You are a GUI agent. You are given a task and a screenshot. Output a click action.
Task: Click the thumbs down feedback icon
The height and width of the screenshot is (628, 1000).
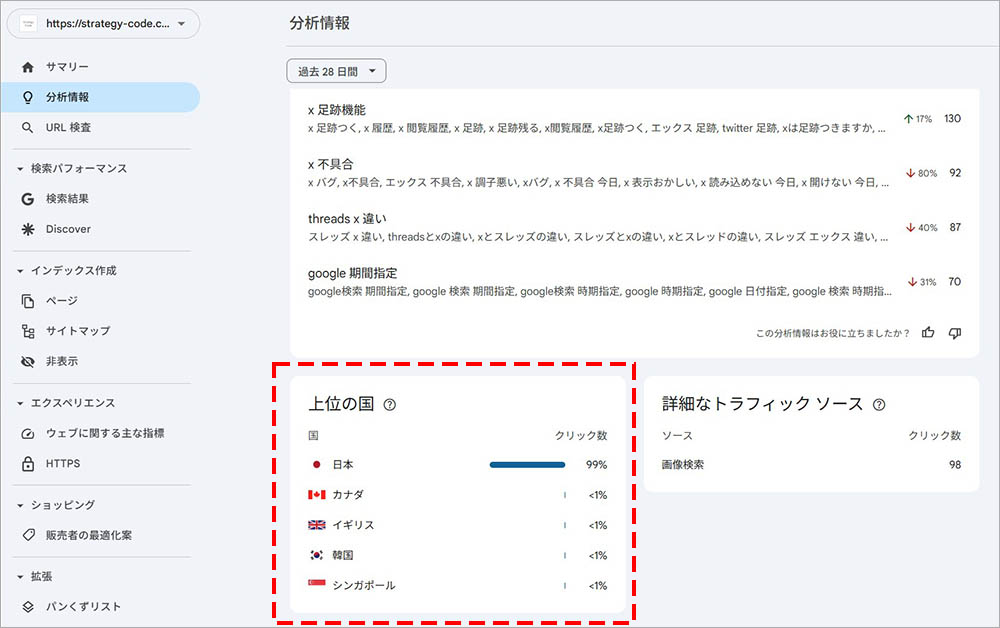[955, 333]
